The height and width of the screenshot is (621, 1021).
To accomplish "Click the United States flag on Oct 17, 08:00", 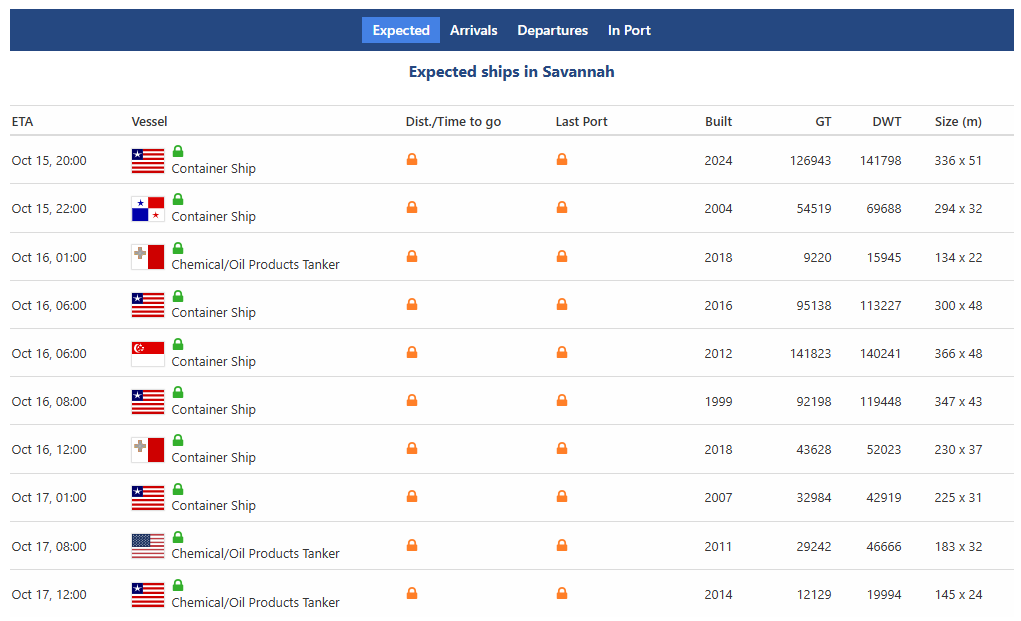I will click(148, 546).
